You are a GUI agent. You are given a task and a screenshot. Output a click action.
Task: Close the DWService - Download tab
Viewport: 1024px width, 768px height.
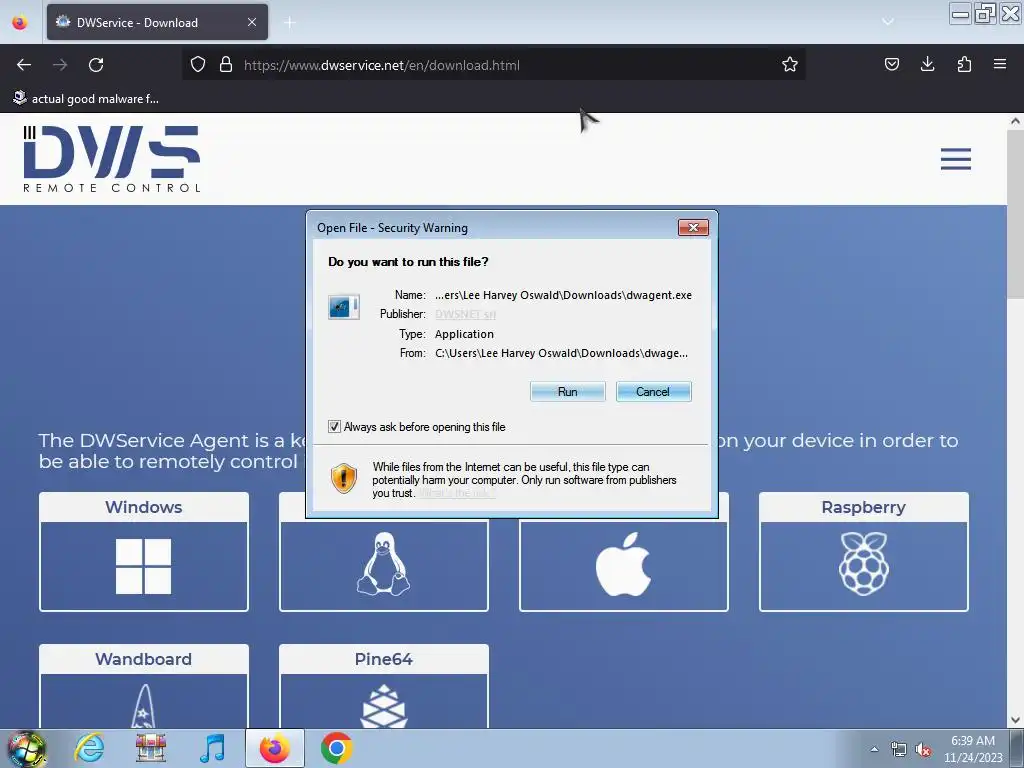252,22
